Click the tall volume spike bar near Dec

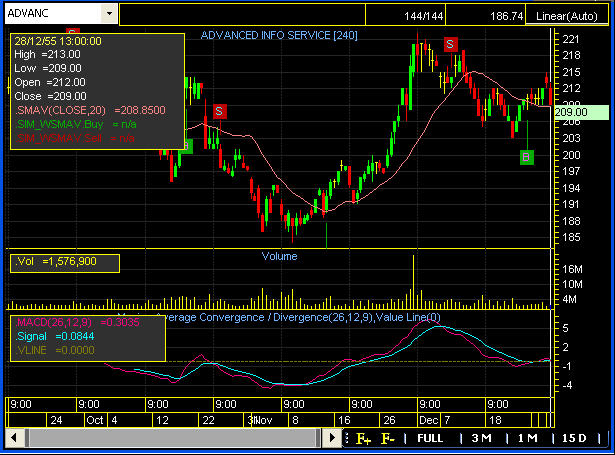(413, 282)
